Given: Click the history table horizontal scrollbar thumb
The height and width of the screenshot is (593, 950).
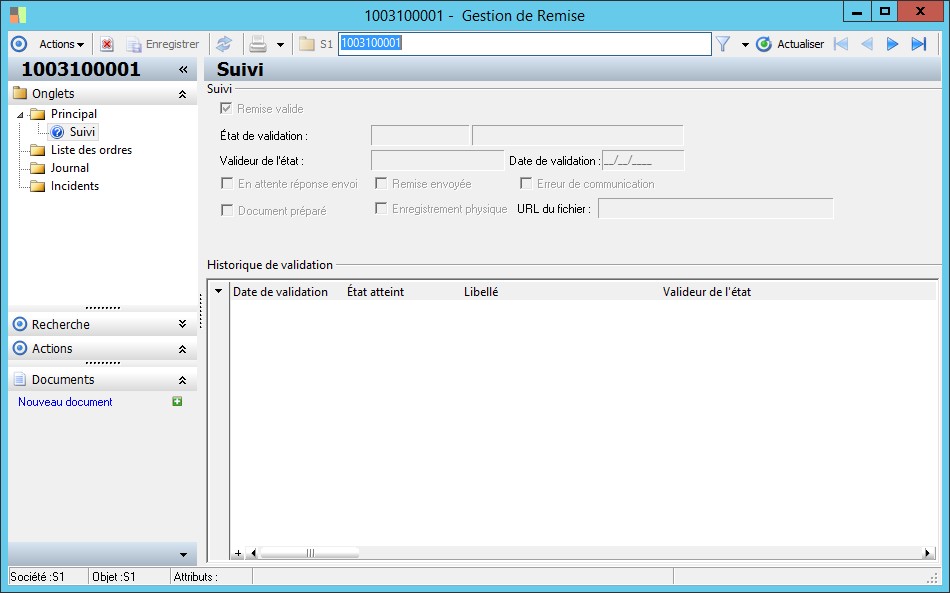Looking at the screenshot, I should [x=309, y=553].
